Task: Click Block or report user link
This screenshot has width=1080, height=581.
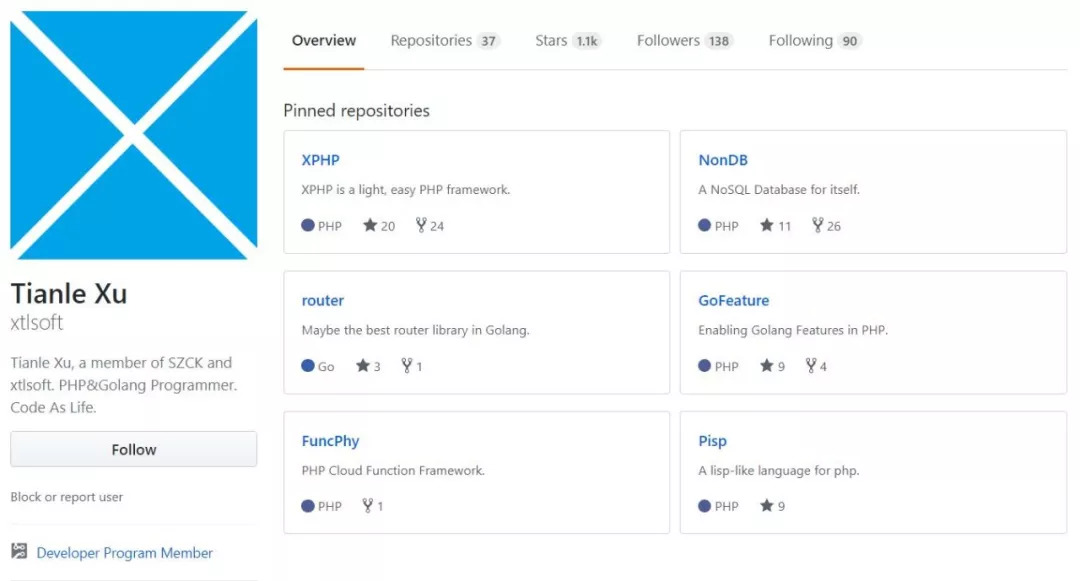Action: [x=67, y=497]
